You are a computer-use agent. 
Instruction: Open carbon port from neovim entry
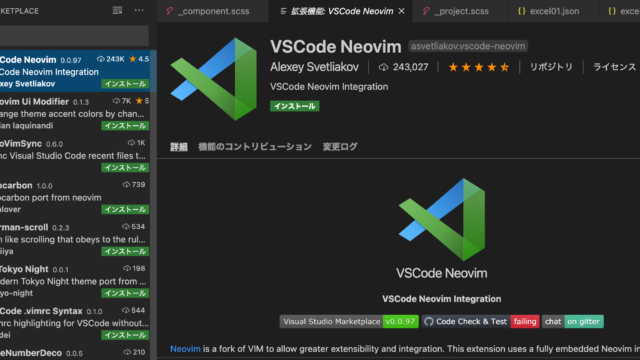click(75, 197)
